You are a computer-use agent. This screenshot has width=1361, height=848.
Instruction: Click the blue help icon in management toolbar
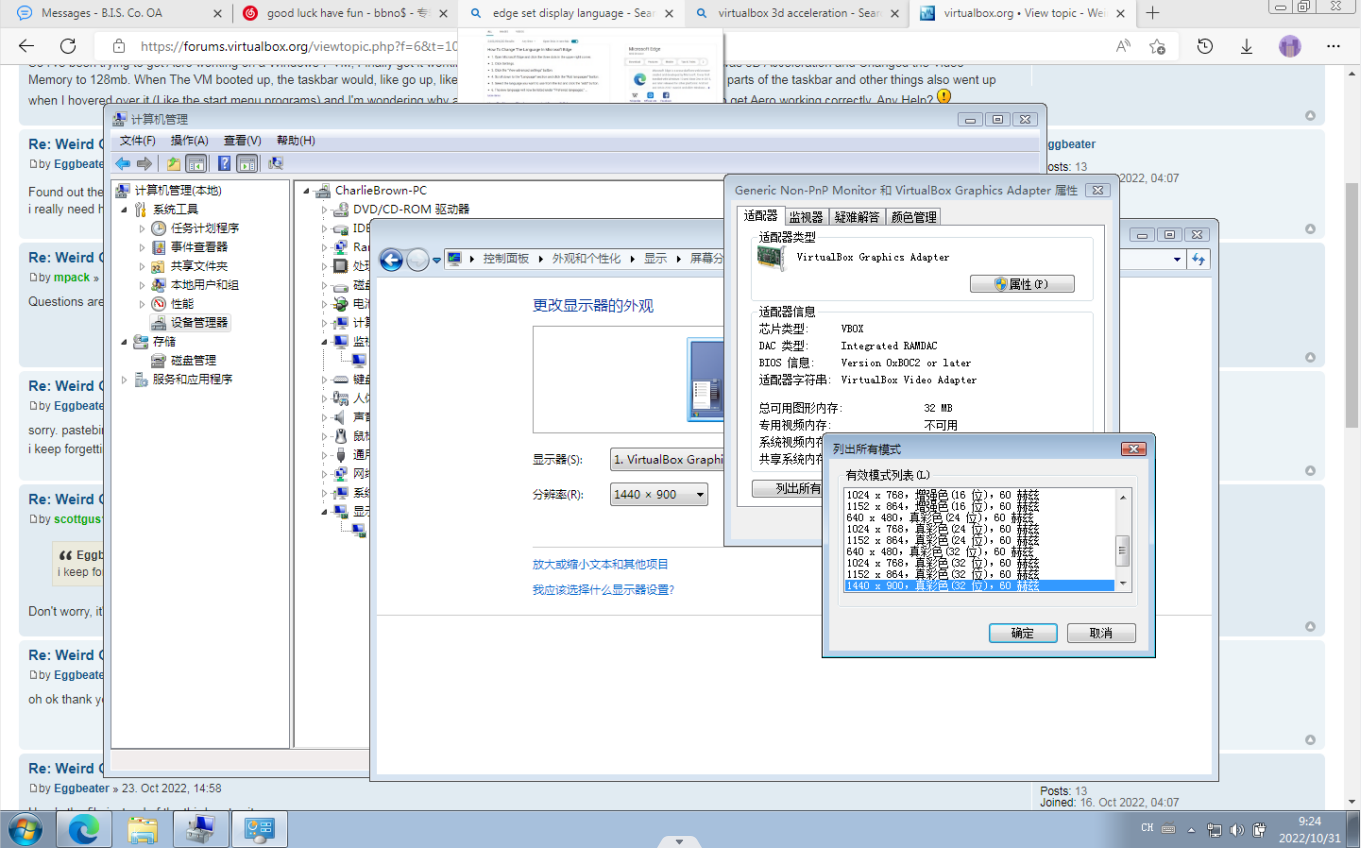(225, 163)
